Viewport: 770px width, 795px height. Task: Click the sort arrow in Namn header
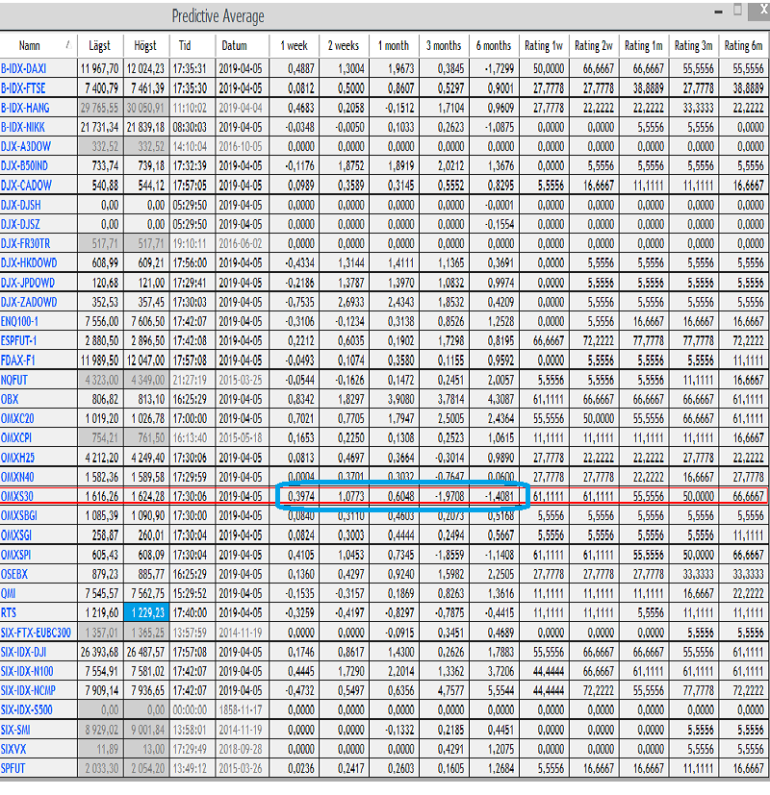pyautogui.click(x=67, y=45)
